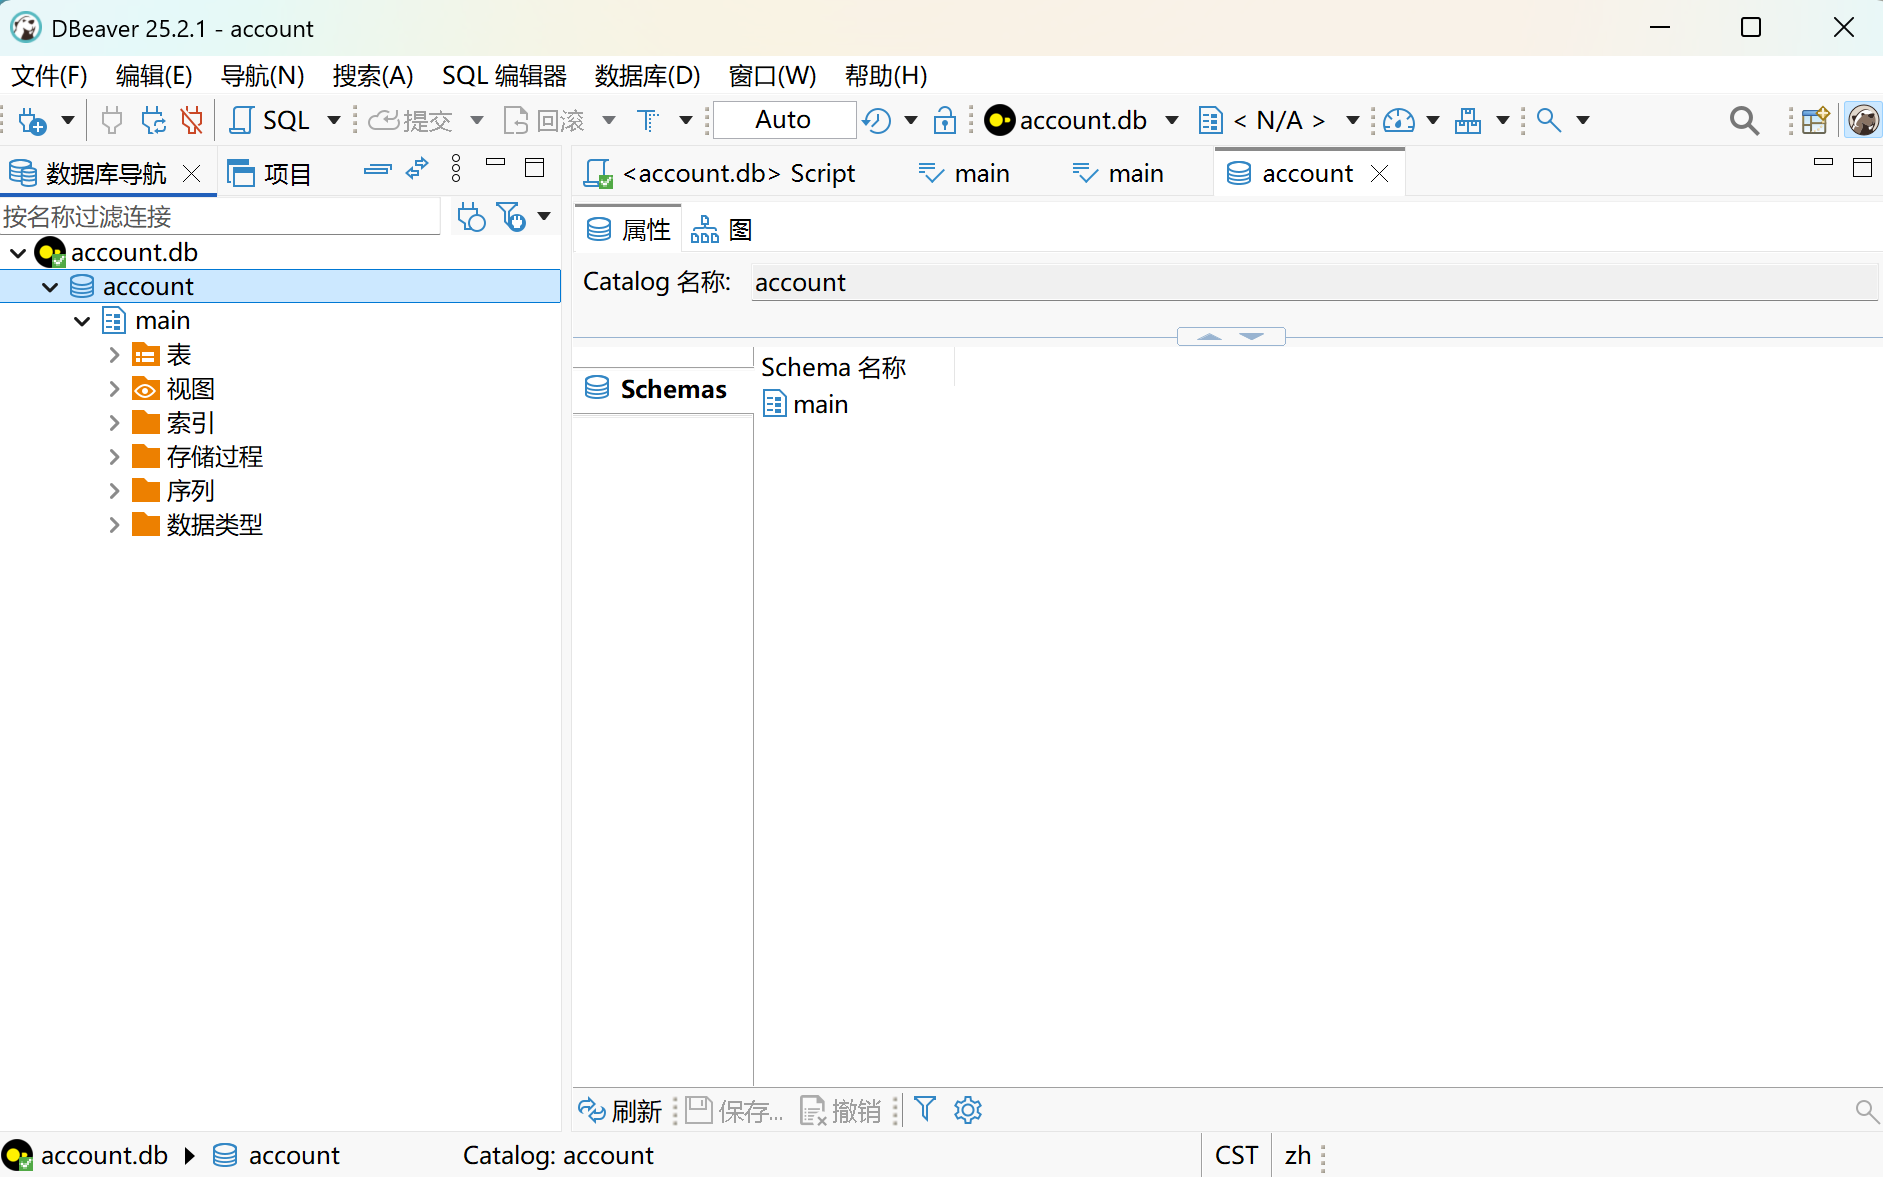Click the 按名称过滤连接 filter field
This screenshot has height=1177, width=1883.
coord(220,216)
